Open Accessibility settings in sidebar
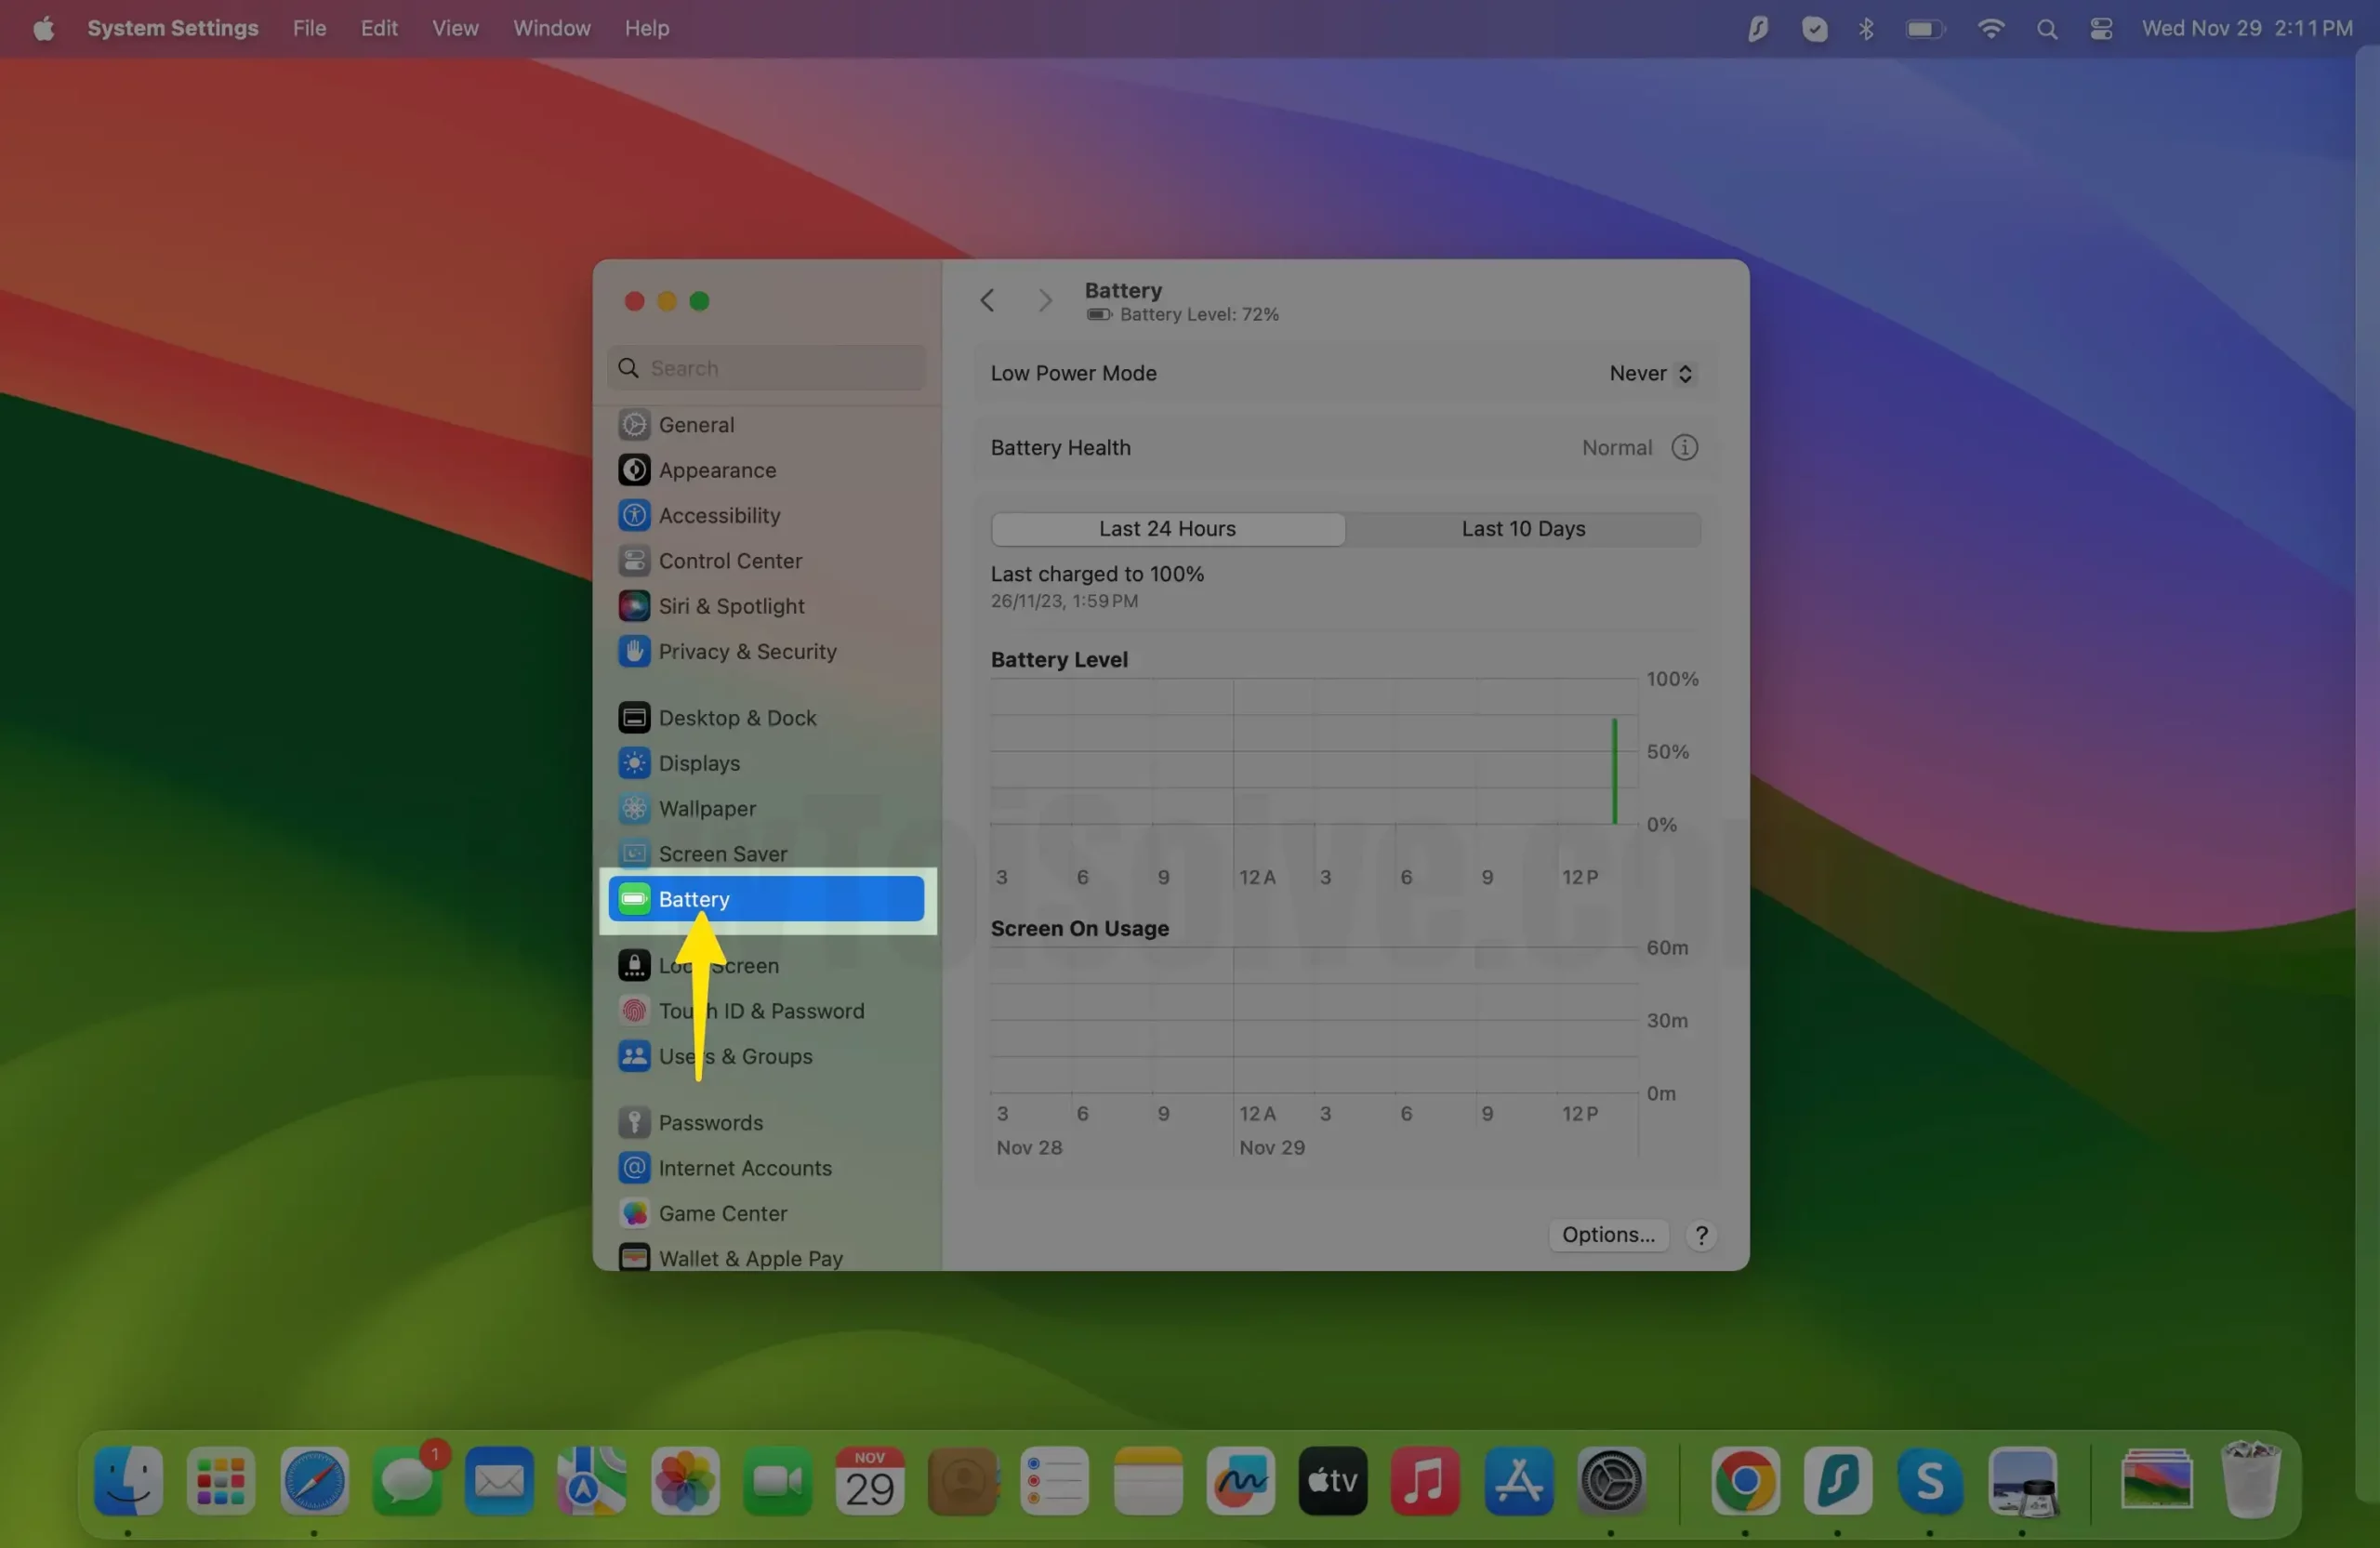Screen dimensions: 2380x1548 pyautogui.click(x=719, y=515)
